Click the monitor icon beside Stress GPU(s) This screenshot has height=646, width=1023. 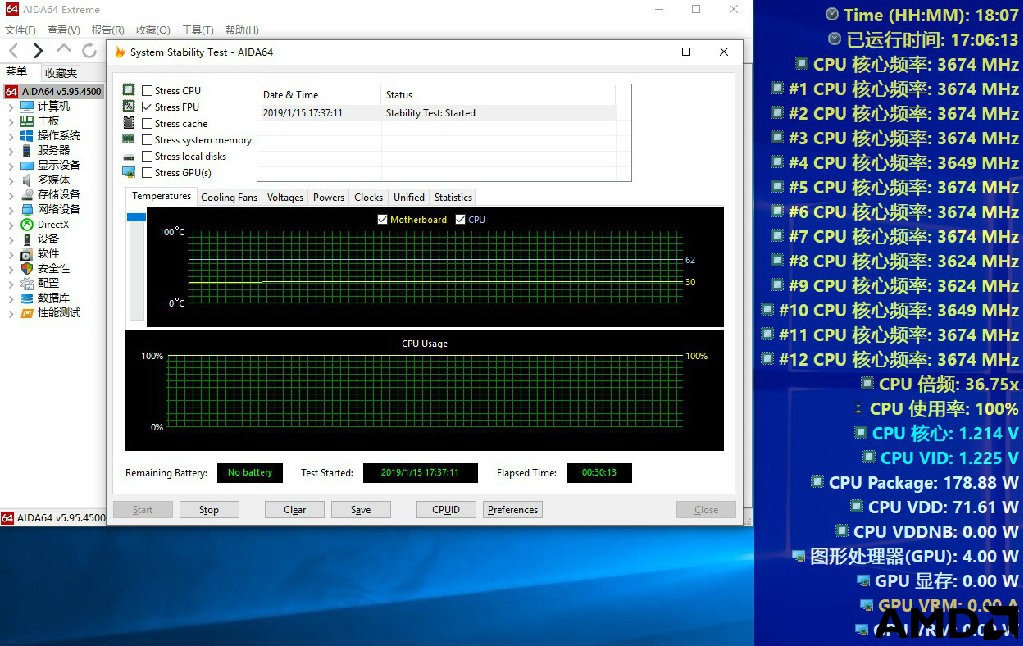tap(129, 172)
